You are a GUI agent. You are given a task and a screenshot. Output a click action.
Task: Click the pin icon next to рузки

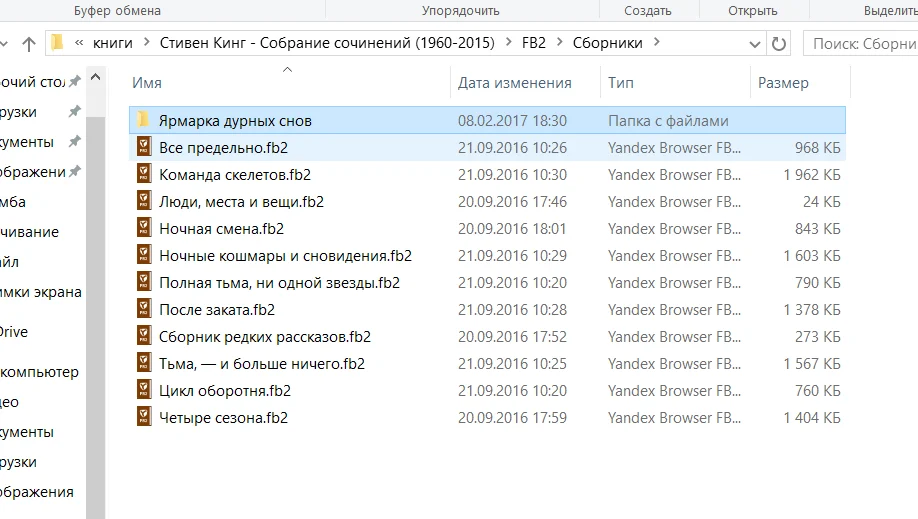(x=74, y=111)
